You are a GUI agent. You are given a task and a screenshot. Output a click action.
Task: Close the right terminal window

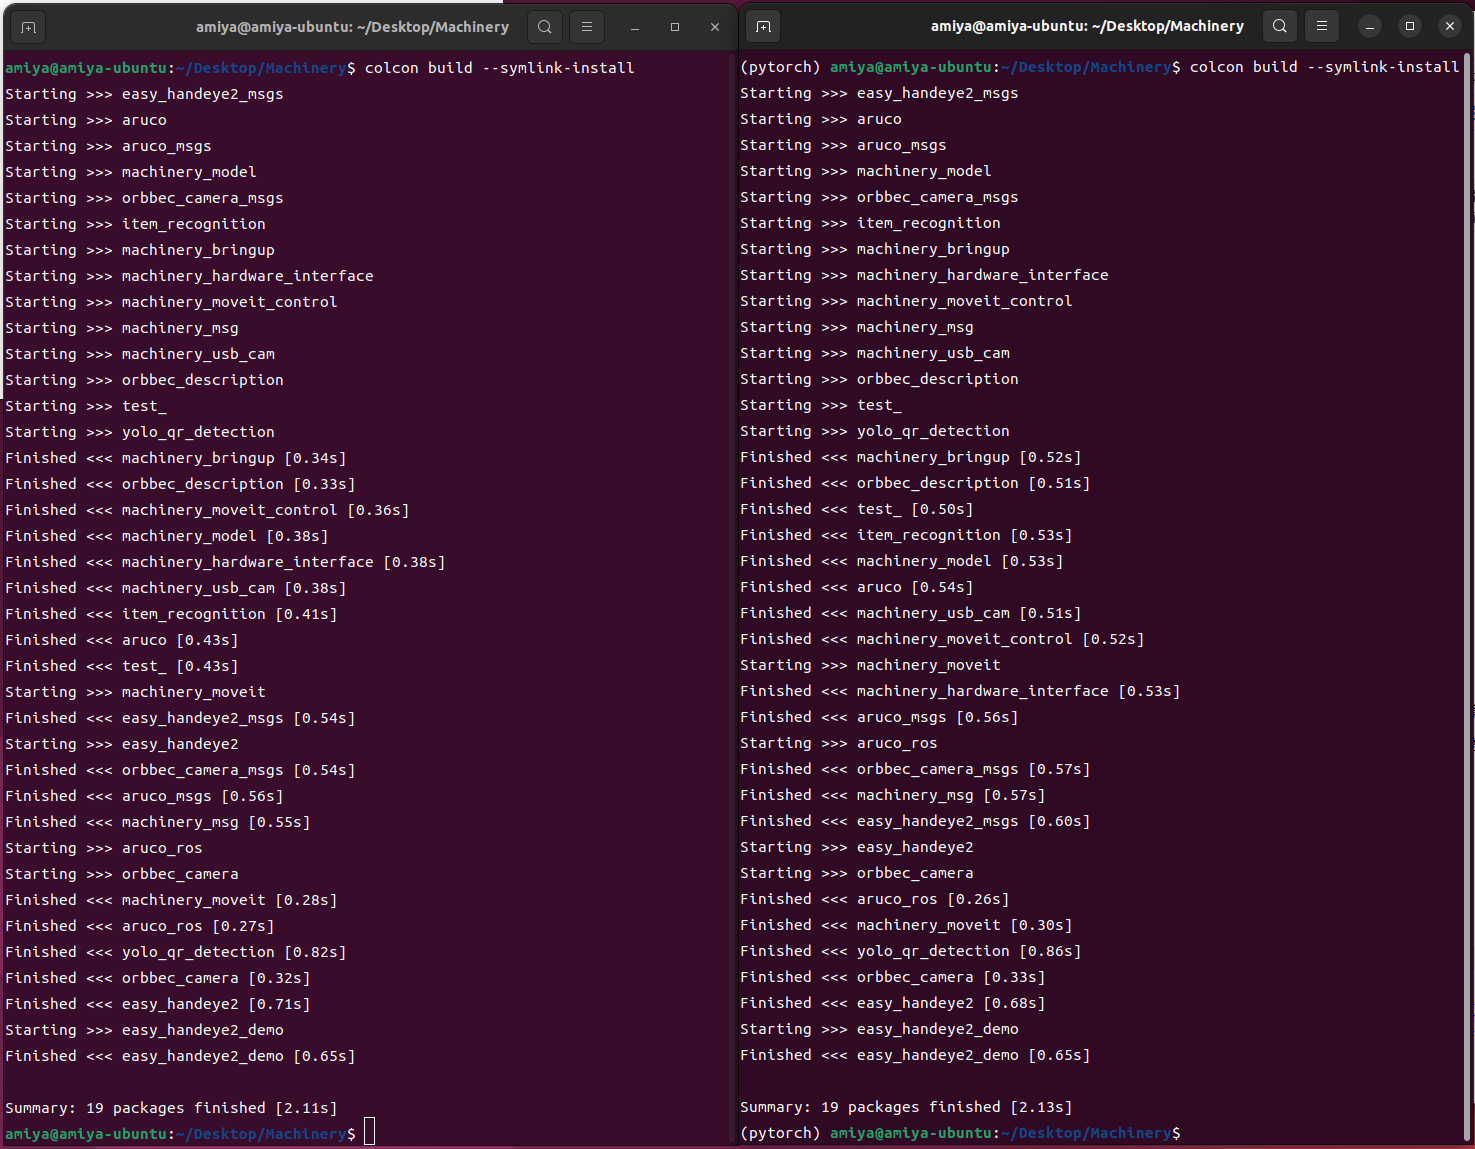(x=1449, y=27)
